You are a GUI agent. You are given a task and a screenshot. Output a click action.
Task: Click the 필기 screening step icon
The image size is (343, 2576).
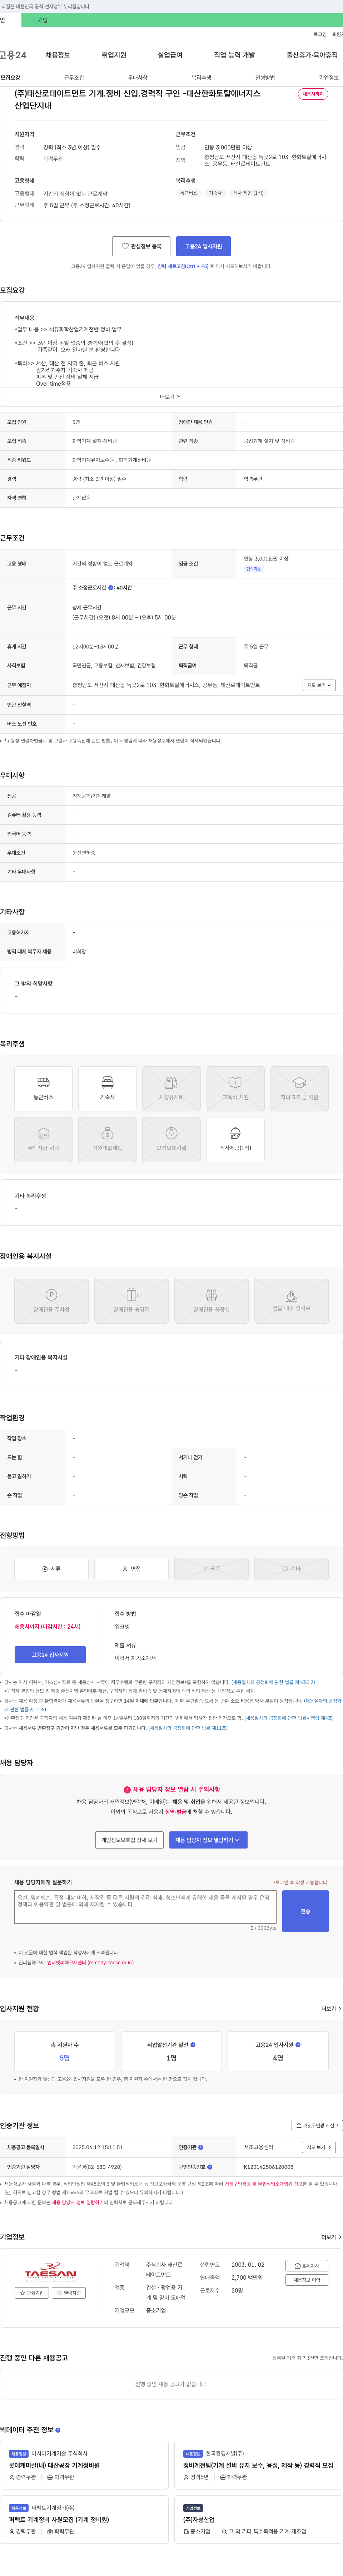point(211,1569)
